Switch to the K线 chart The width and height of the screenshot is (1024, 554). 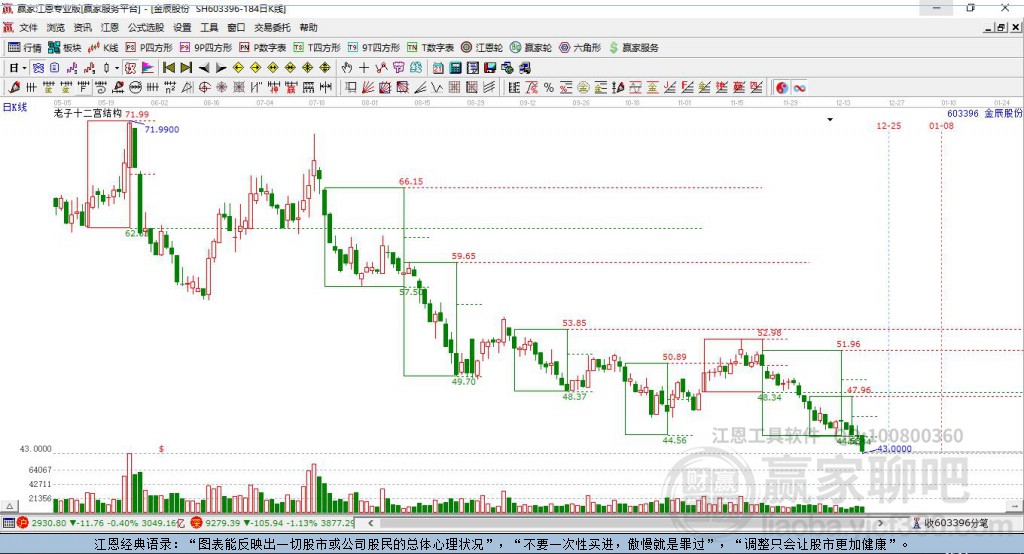click(x=103, y=48)
